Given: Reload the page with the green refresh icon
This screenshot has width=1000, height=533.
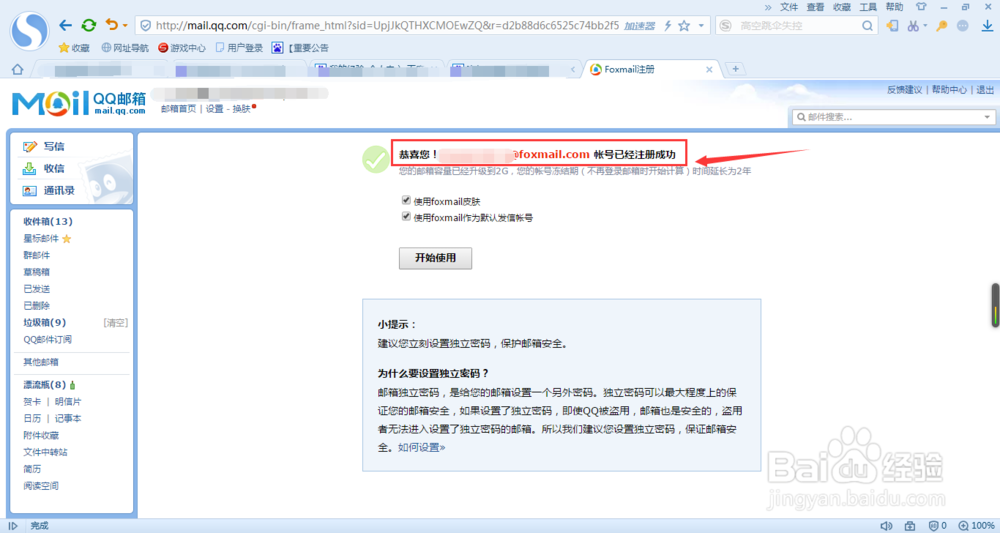Looking at the screenshot, I should pyautogui.click(x=89, y=26).
